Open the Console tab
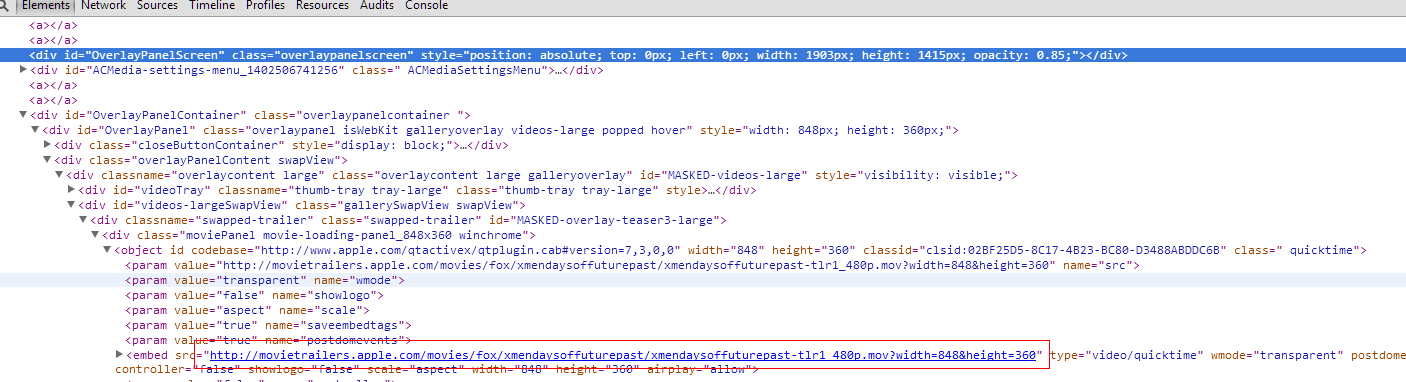The height and width of the screenshot is (382, 1406). click(426, 5)
